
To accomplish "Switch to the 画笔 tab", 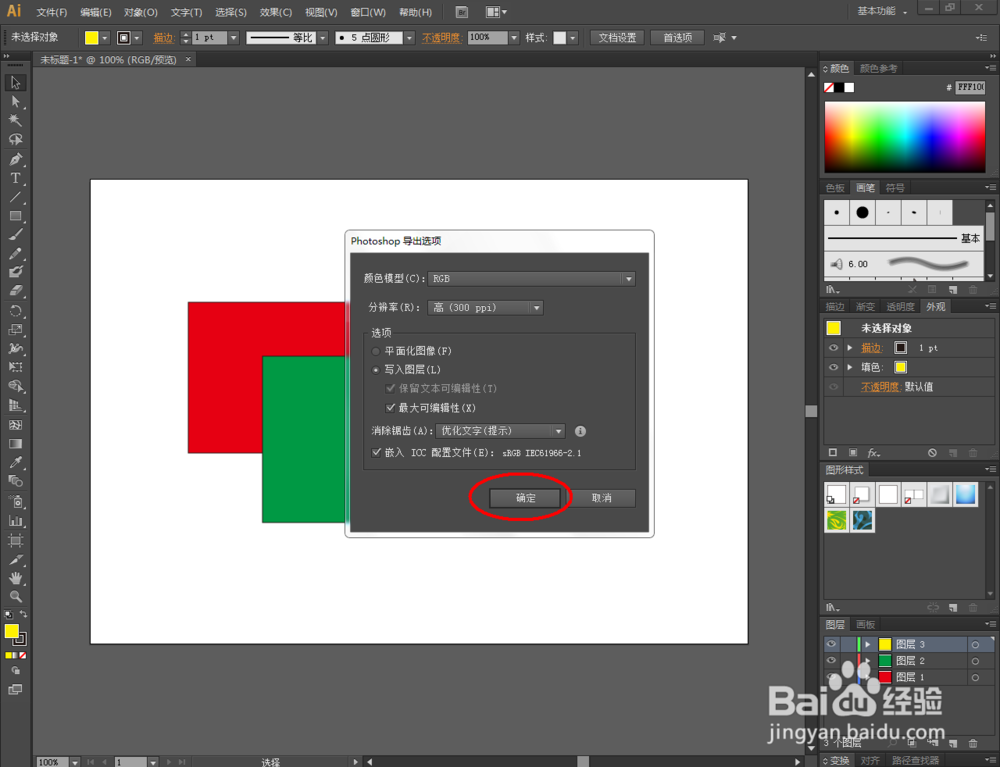I will pos(865,188).
